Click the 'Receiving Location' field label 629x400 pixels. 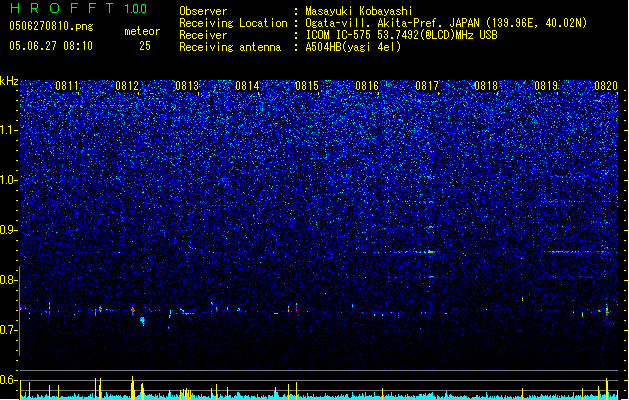(233, 23)
